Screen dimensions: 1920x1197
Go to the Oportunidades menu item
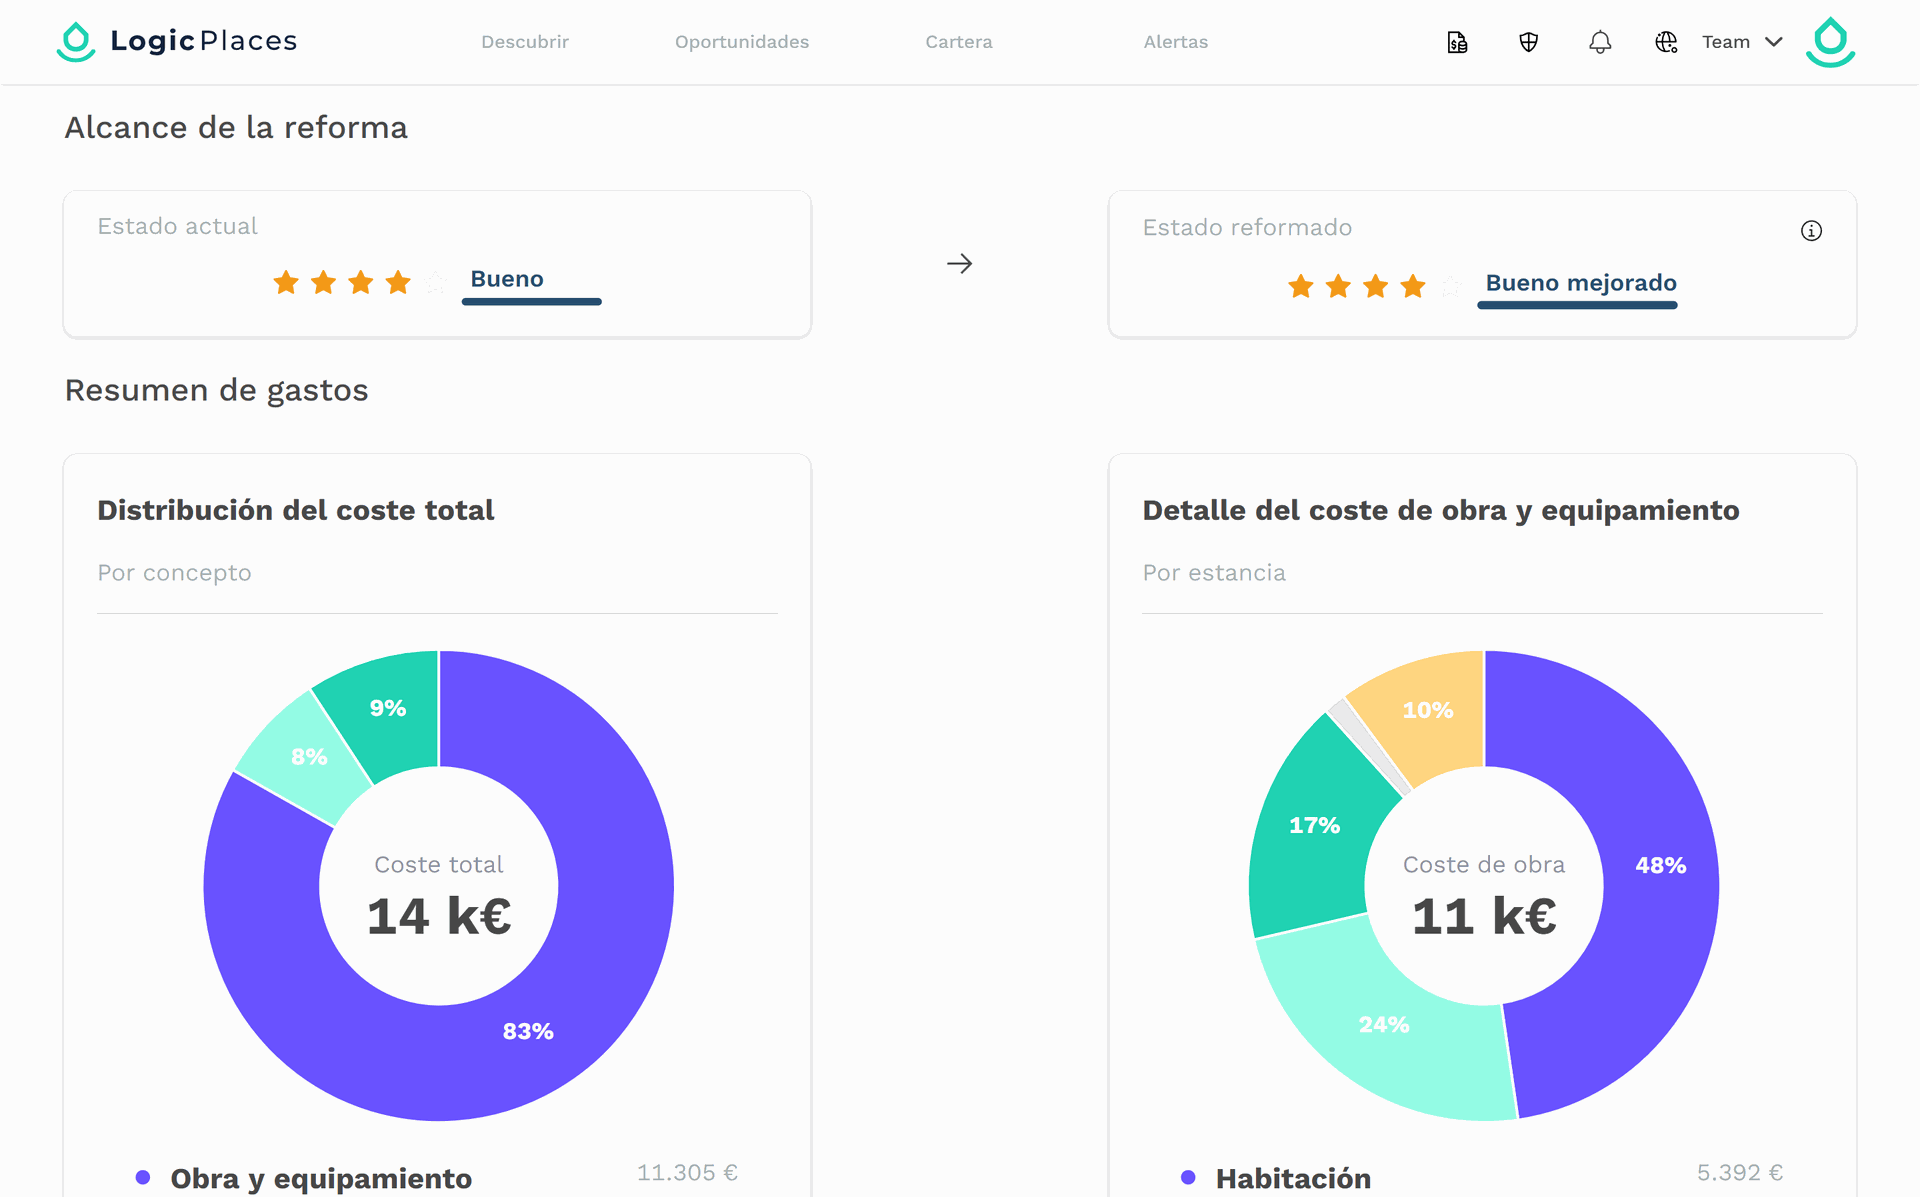point(742,42)
